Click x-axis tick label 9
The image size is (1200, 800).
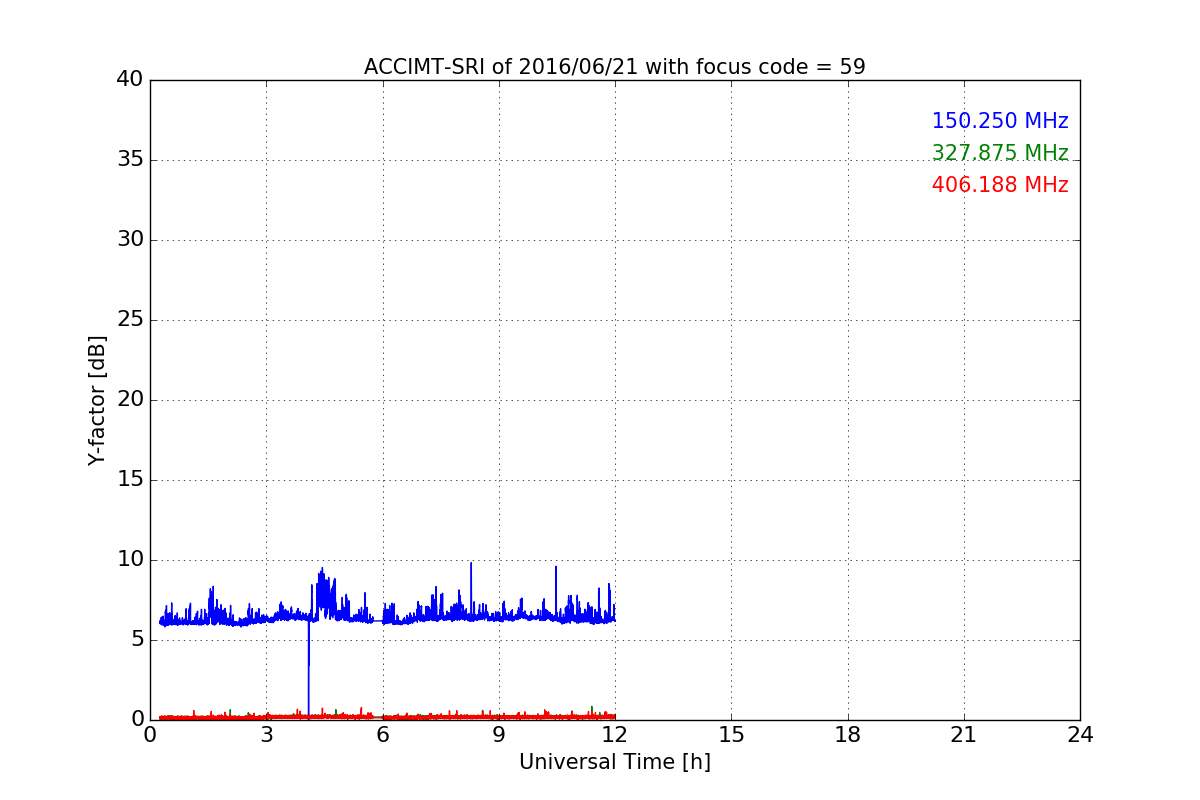coord(499,736)
